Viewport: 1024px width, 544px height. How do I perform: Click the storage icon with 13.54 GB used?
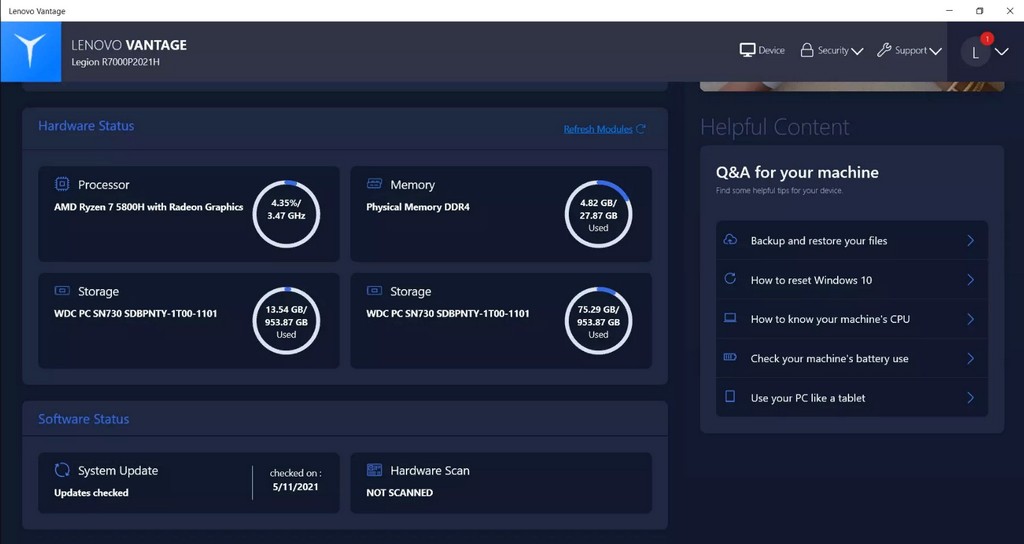(62, 290)
